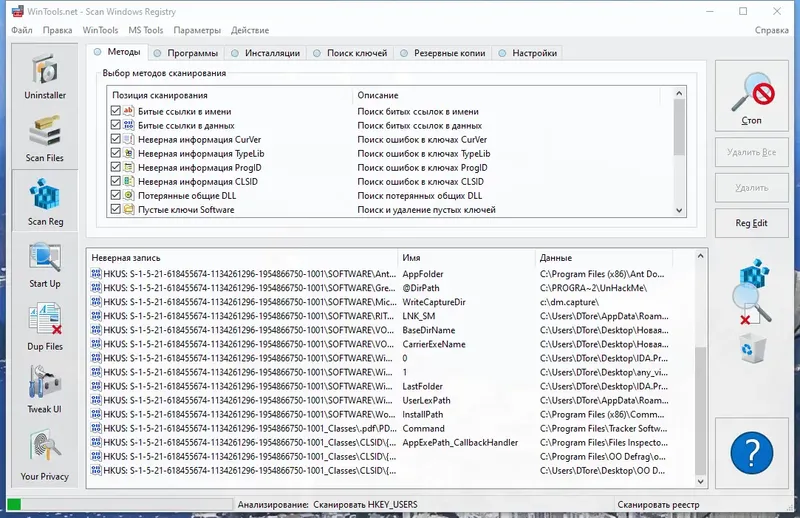The width and height of the screenshot is (800, 518).
Task: Open the Tweak UI tool
Action: click(x=45, y=390)
